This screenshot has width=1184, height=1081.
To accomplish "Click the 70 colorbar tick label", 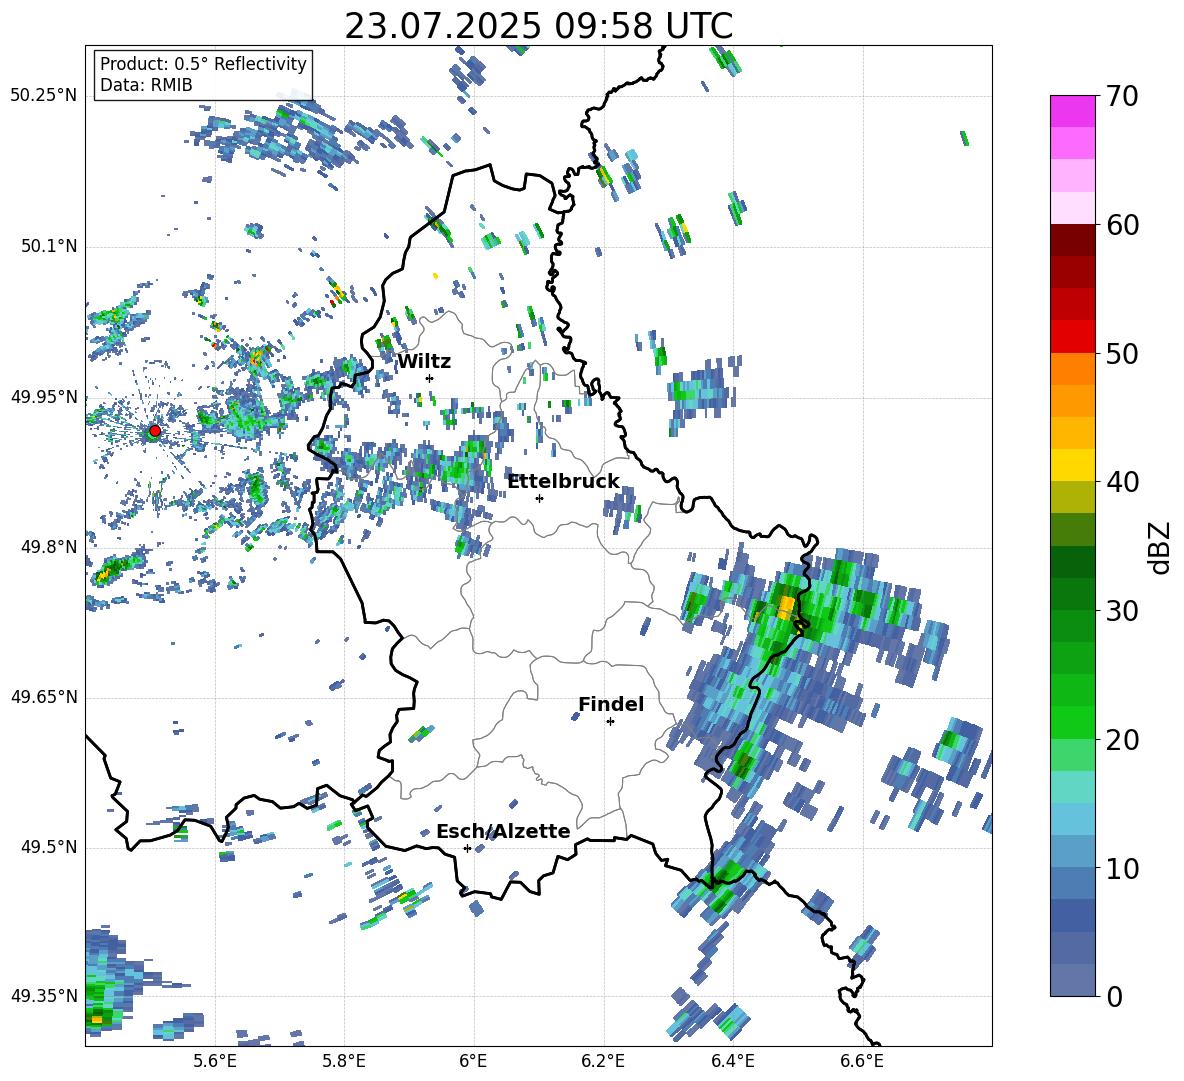I will [1121, 97].
